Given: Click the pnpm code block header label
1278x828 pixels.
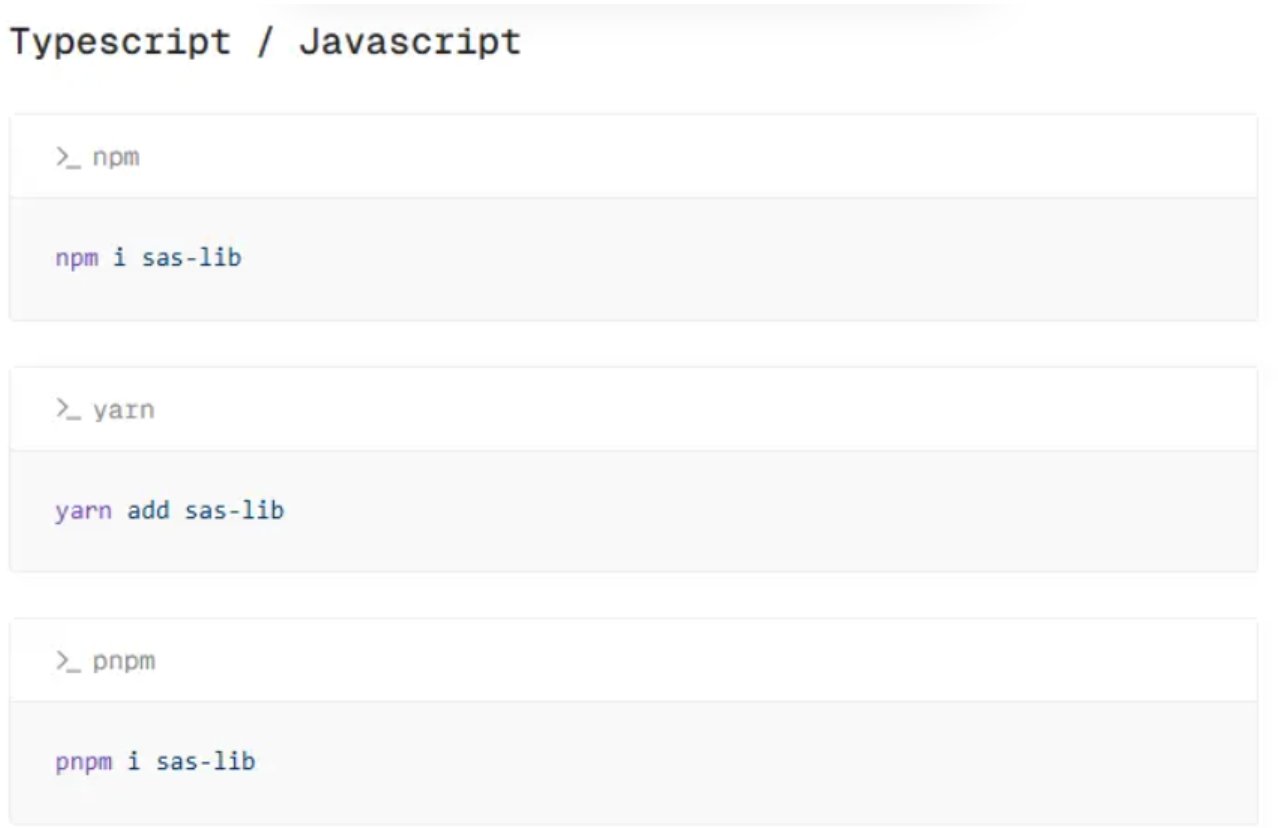Looking at the screenshot, I should pyautogui.click(x=124, y=661).
